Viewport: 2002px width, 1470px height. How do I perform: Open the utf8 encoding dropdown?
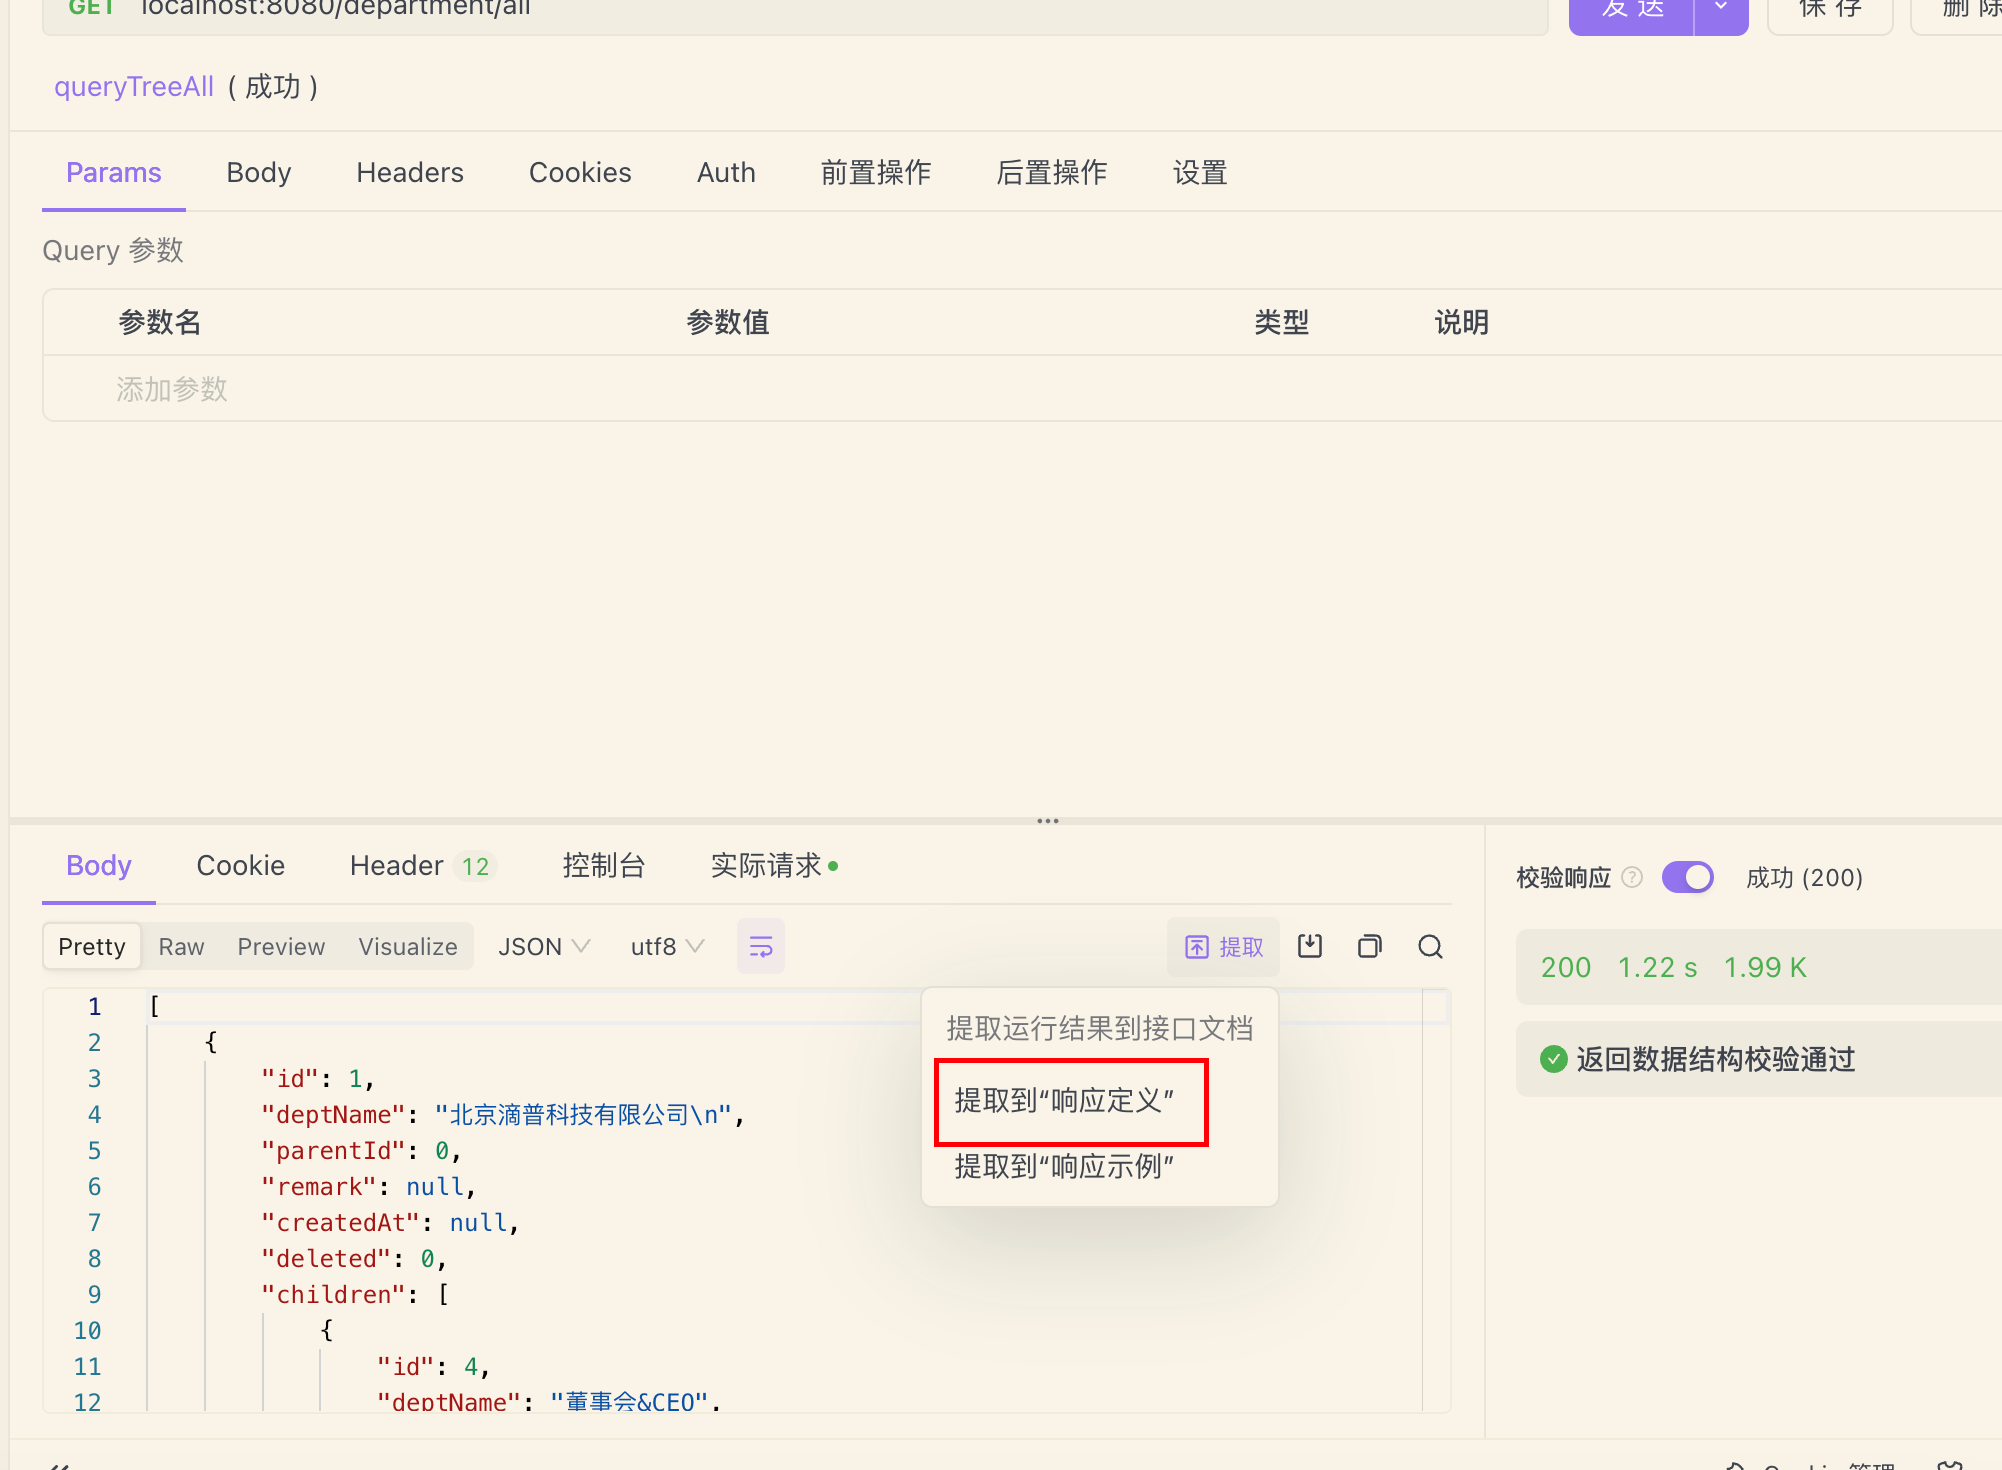click(668, 947)
